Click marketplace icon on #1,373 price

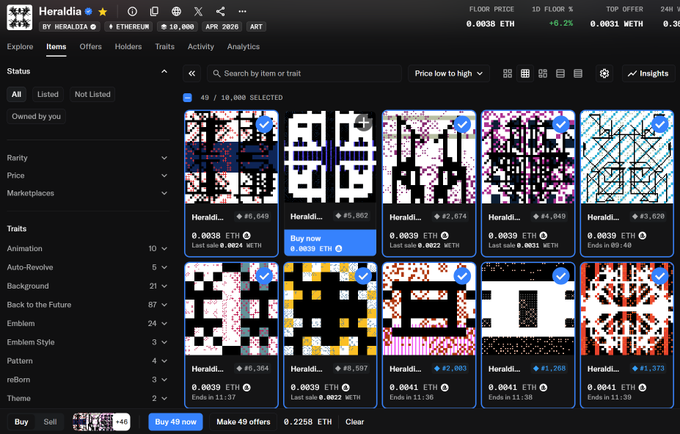(x=642, y=387)
